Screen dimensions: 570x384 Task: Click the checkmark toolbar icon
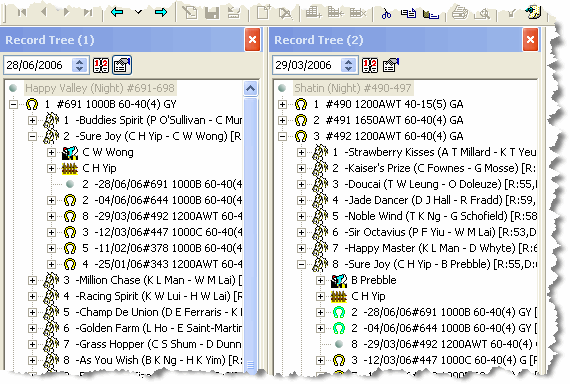(x=511, y=14)
